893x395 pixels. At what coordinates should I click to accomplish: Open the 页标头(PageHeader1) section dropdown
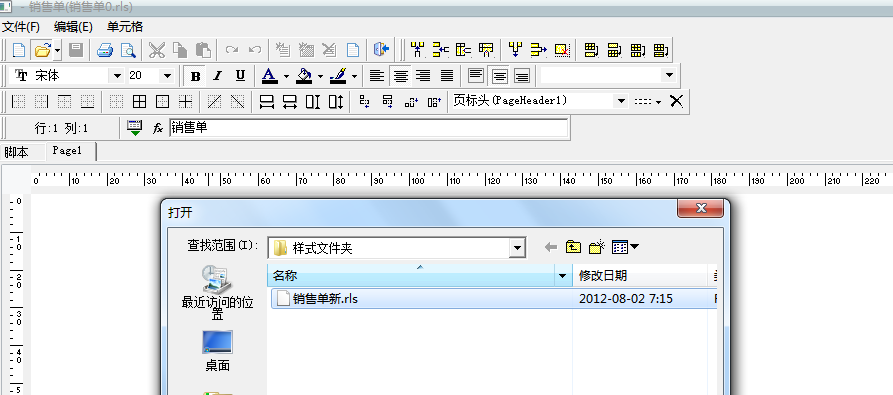pyautogui.click(x=621, y=101)
